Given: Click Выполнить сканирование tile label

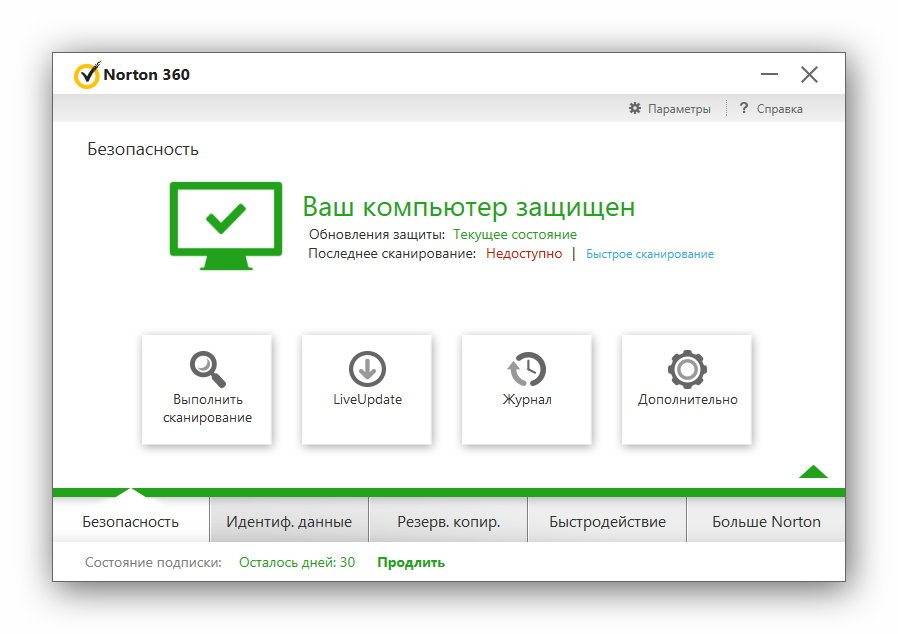Looking at the screenshot, I should point(207,408).
